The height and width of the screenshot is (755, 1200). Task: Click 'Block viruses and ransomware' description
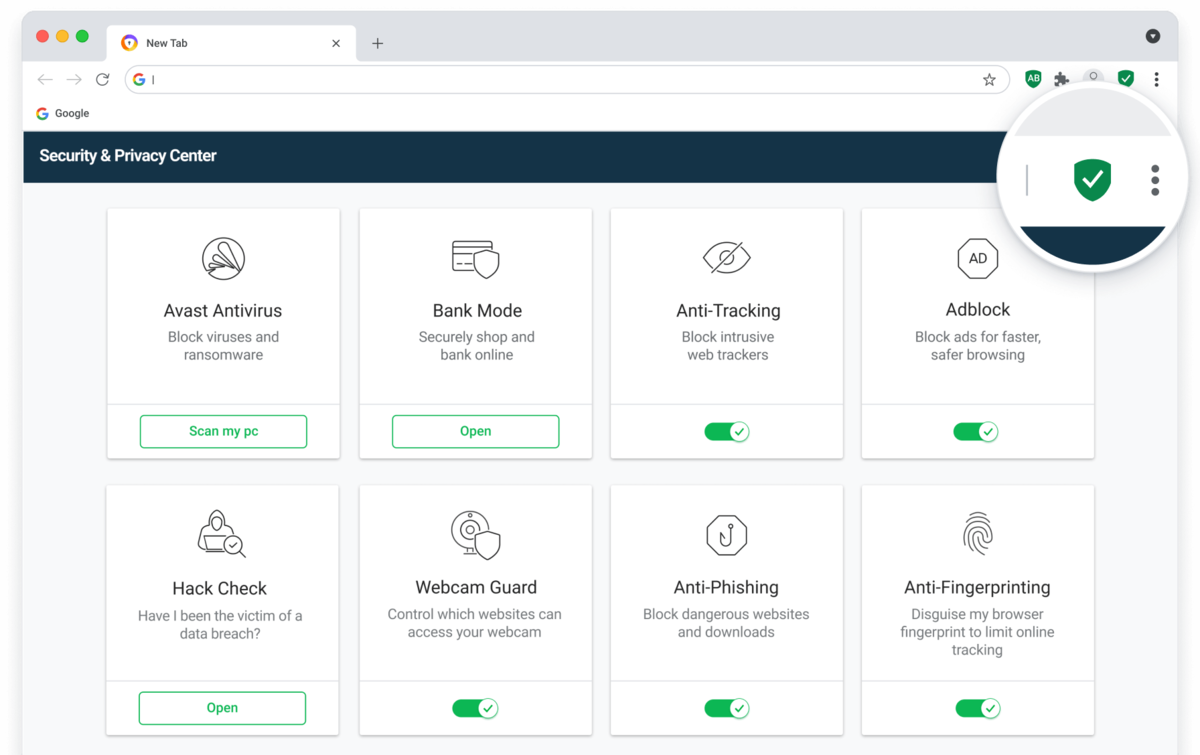(223, 346)
